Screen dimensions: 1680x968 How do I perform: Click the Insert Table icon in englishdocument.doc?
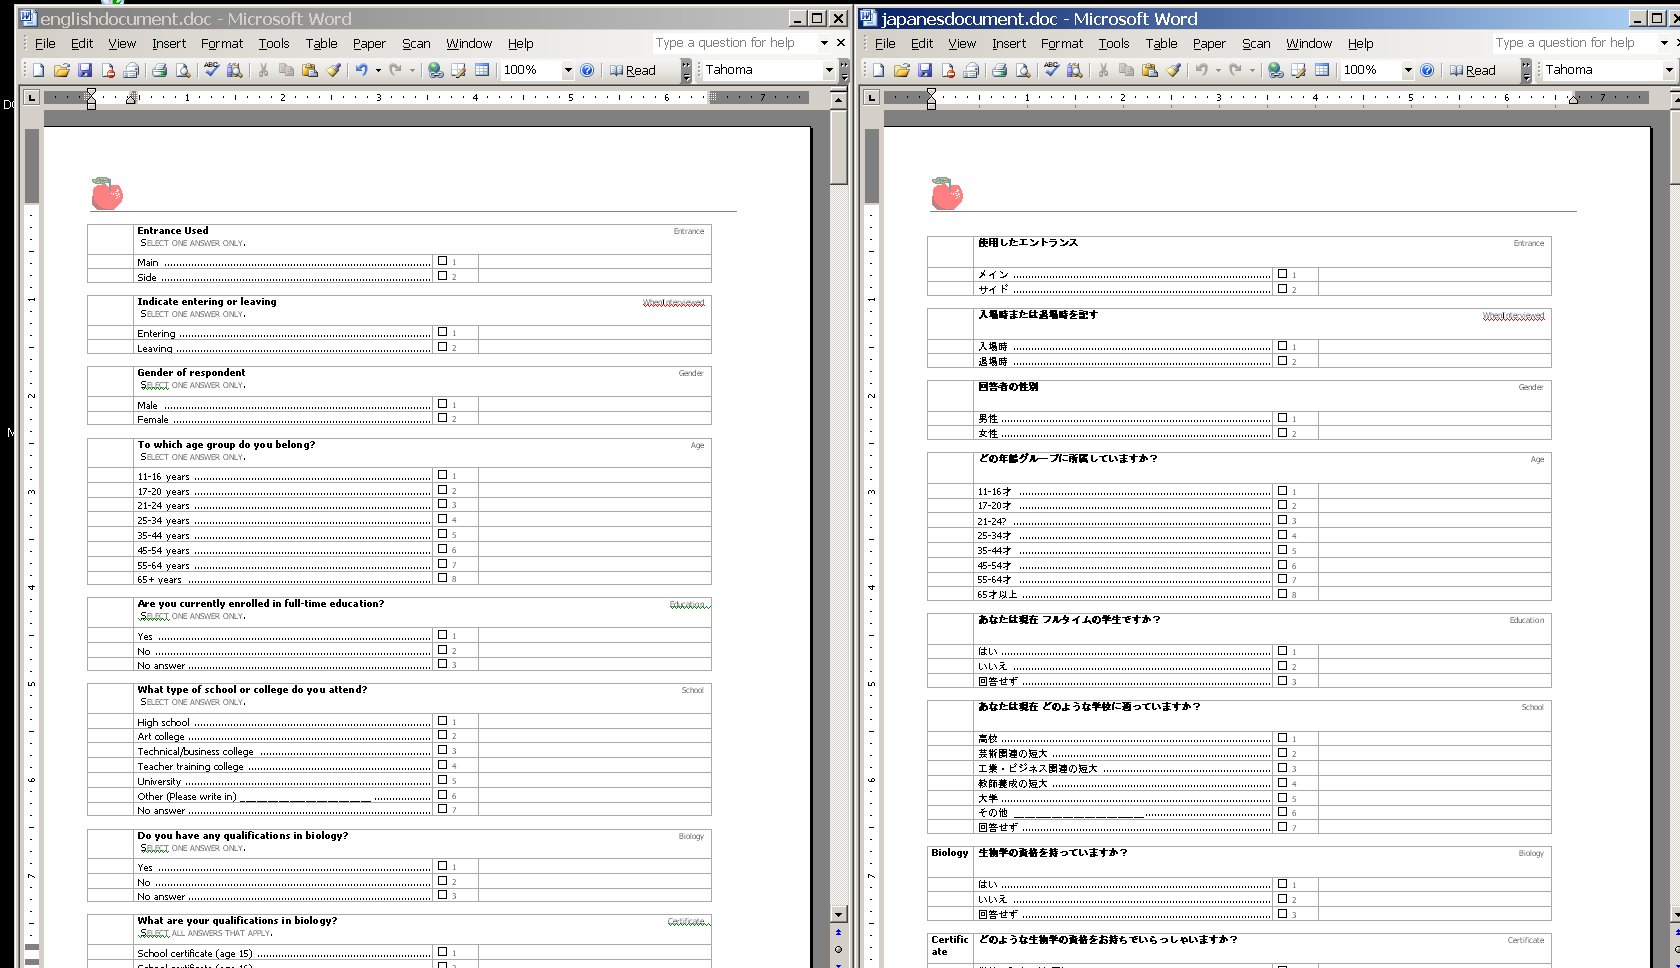click(482, 70)
